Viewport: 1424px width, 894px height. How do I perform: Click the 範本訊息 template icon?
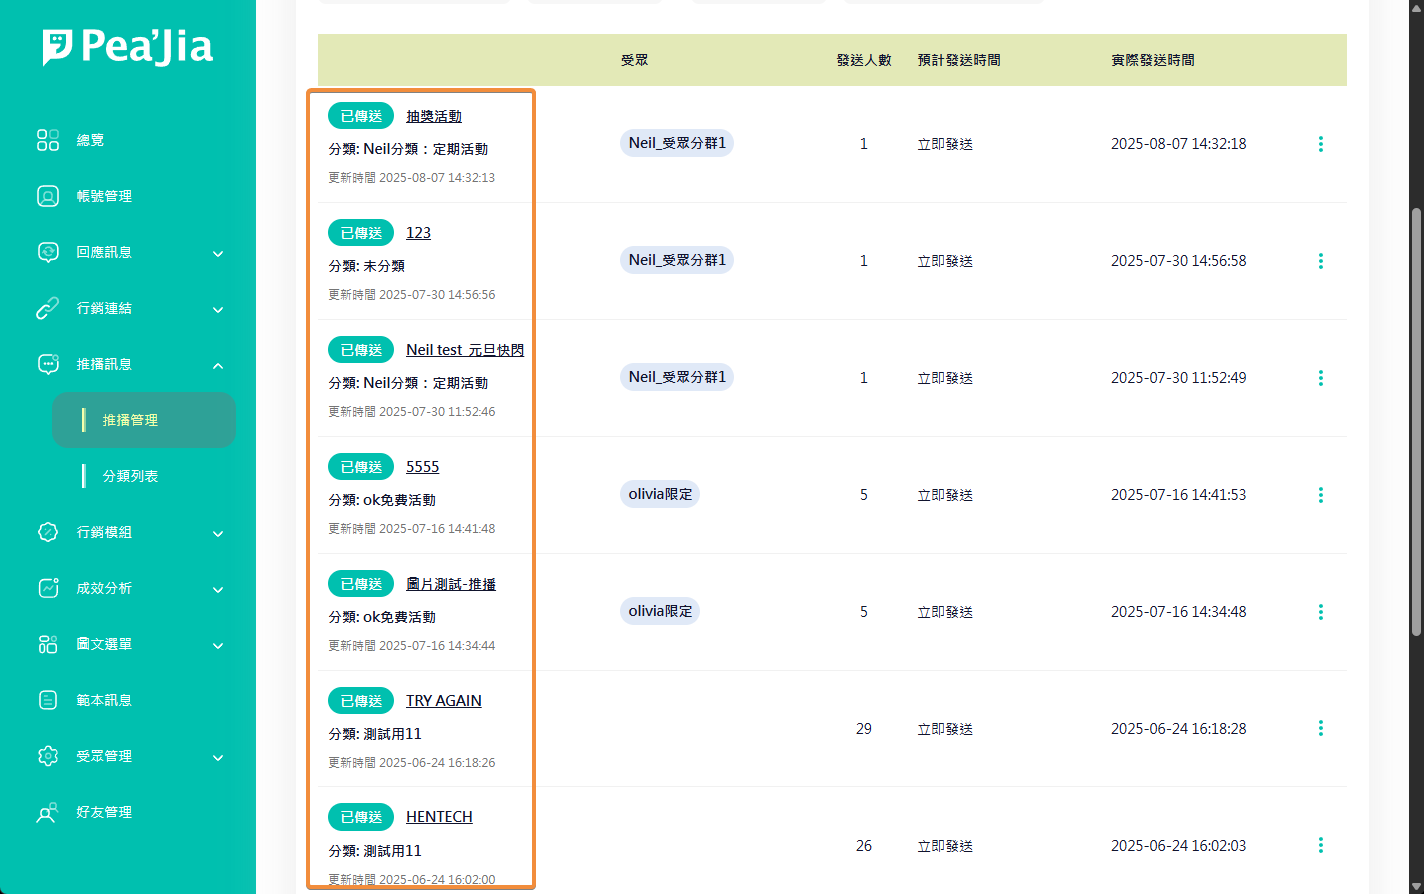(48, 700)
